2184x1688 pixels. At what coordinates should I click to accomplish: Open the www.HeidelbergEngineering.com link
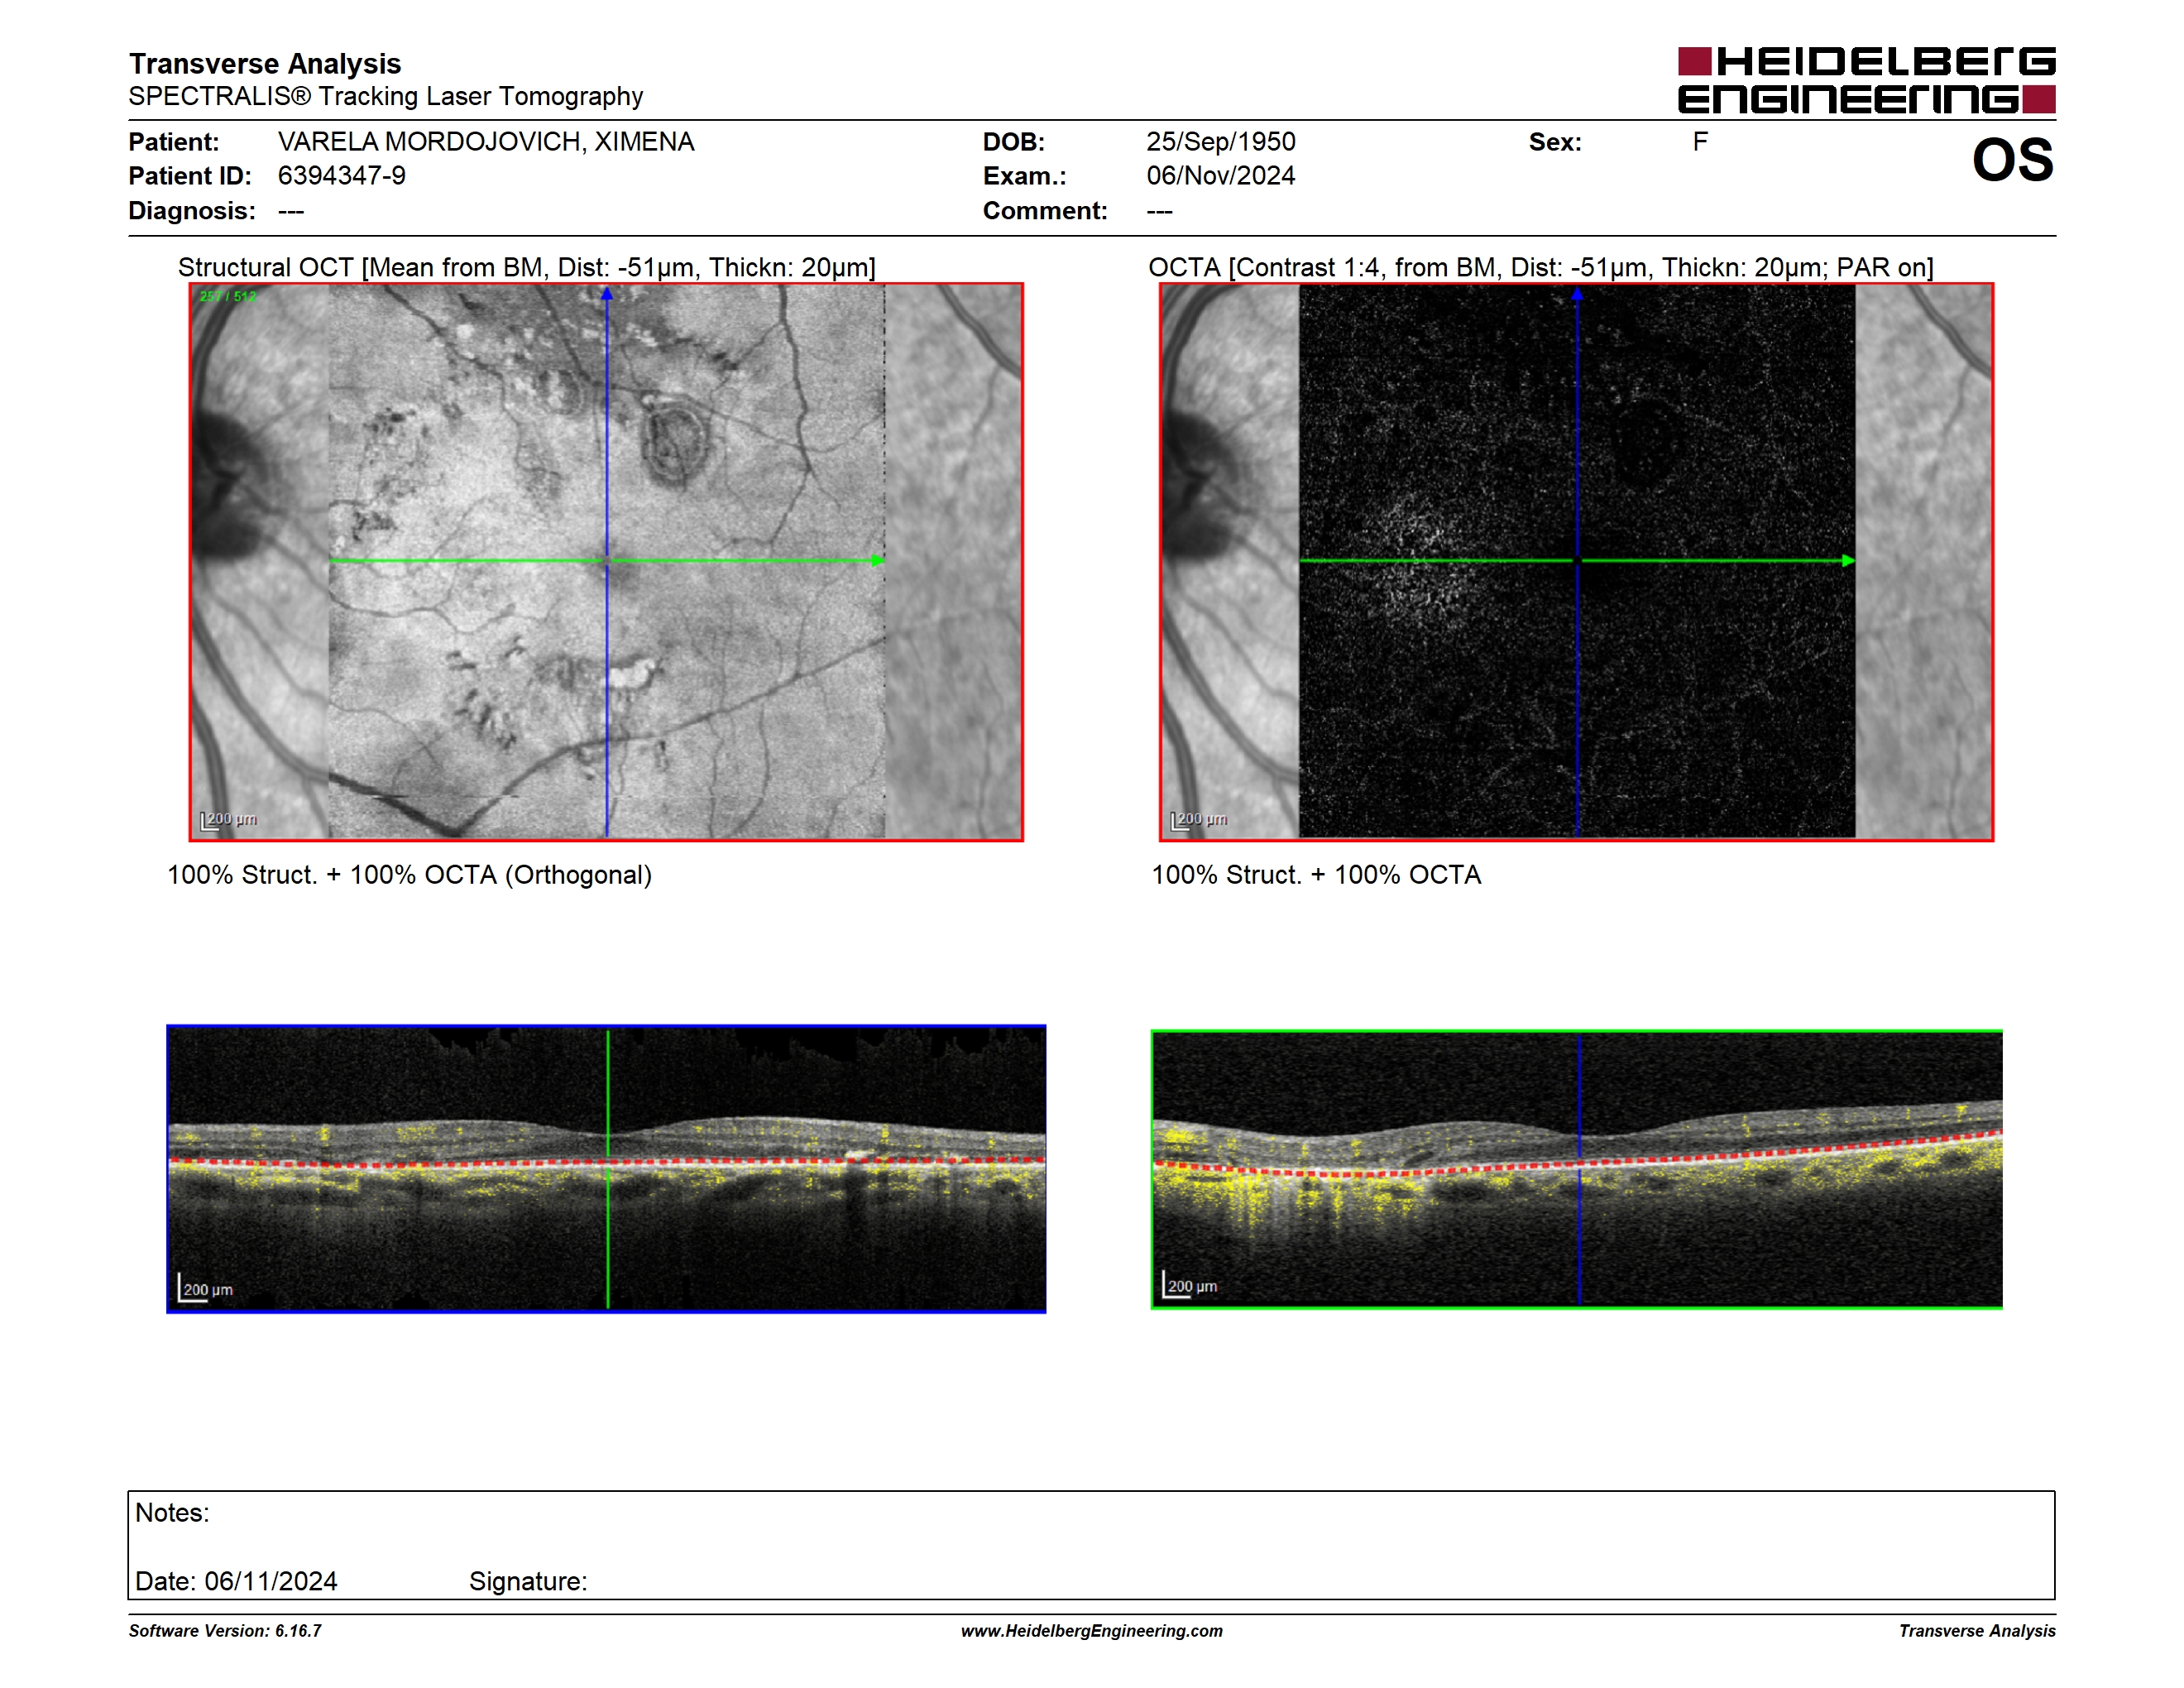click(1092, 1631)
